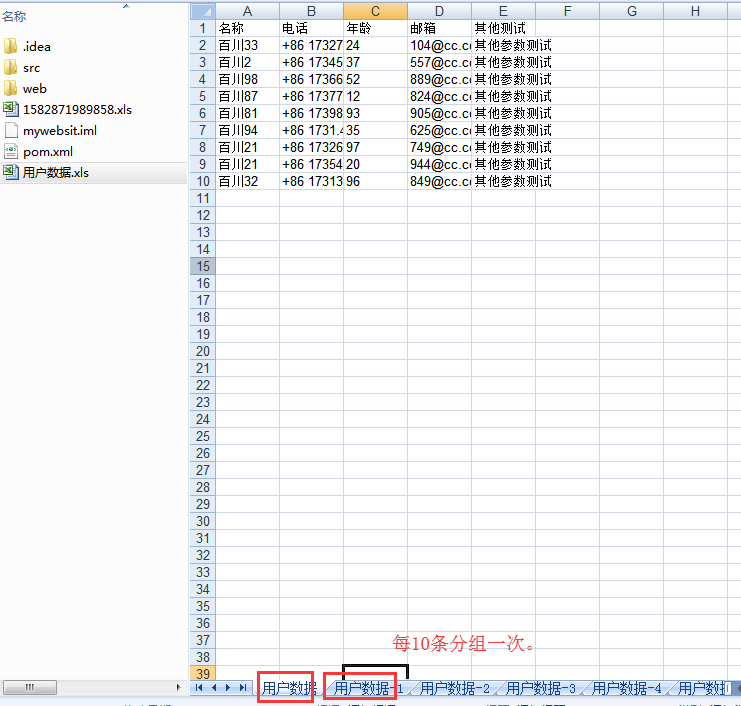Click age cell with value 52

(x=375, y=79)
